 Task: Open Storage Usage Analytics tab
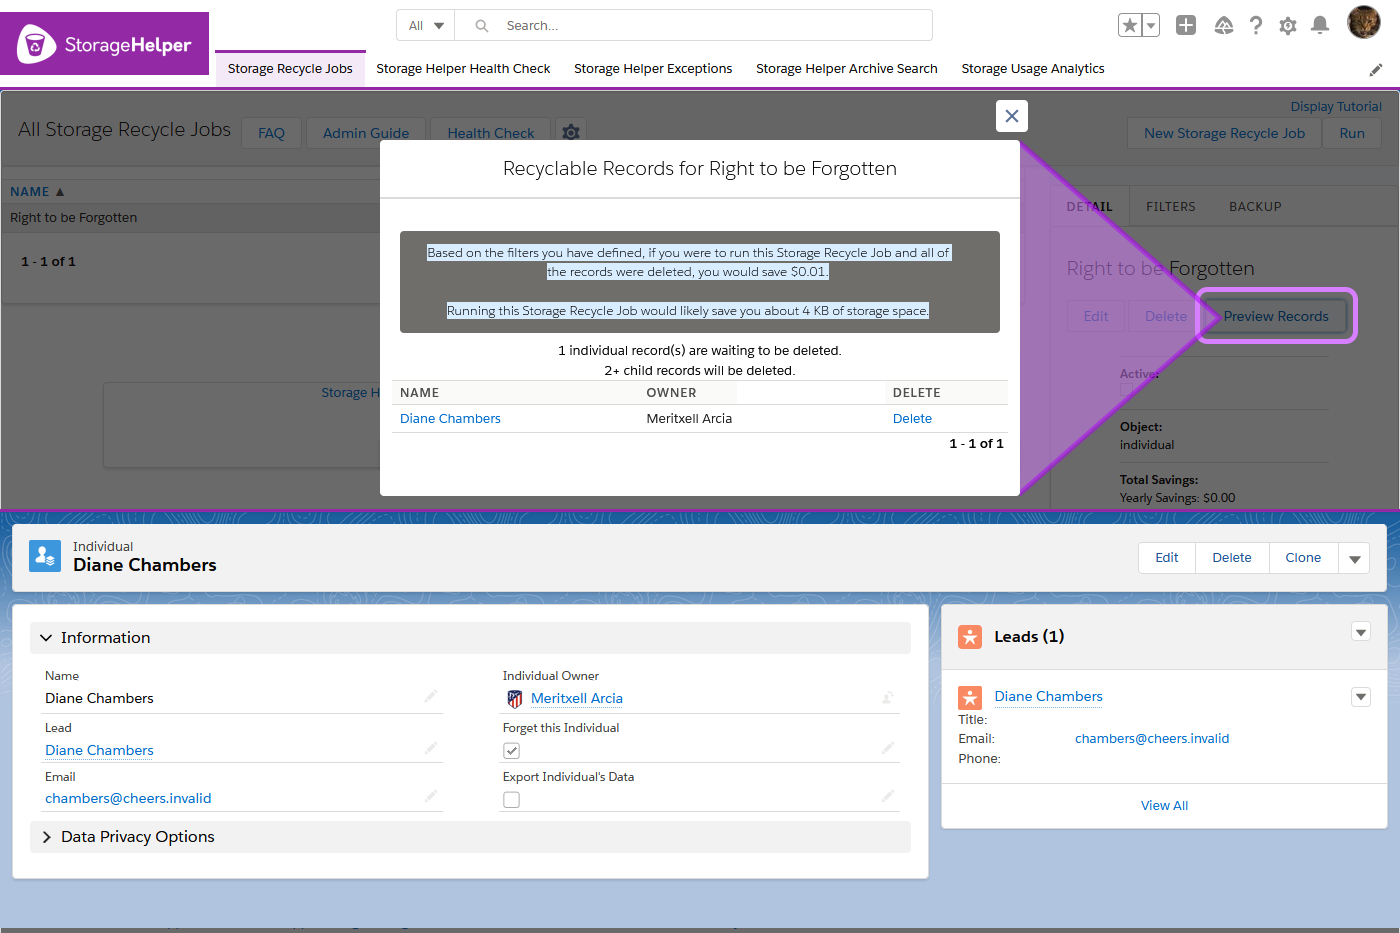pos(1033,69)
